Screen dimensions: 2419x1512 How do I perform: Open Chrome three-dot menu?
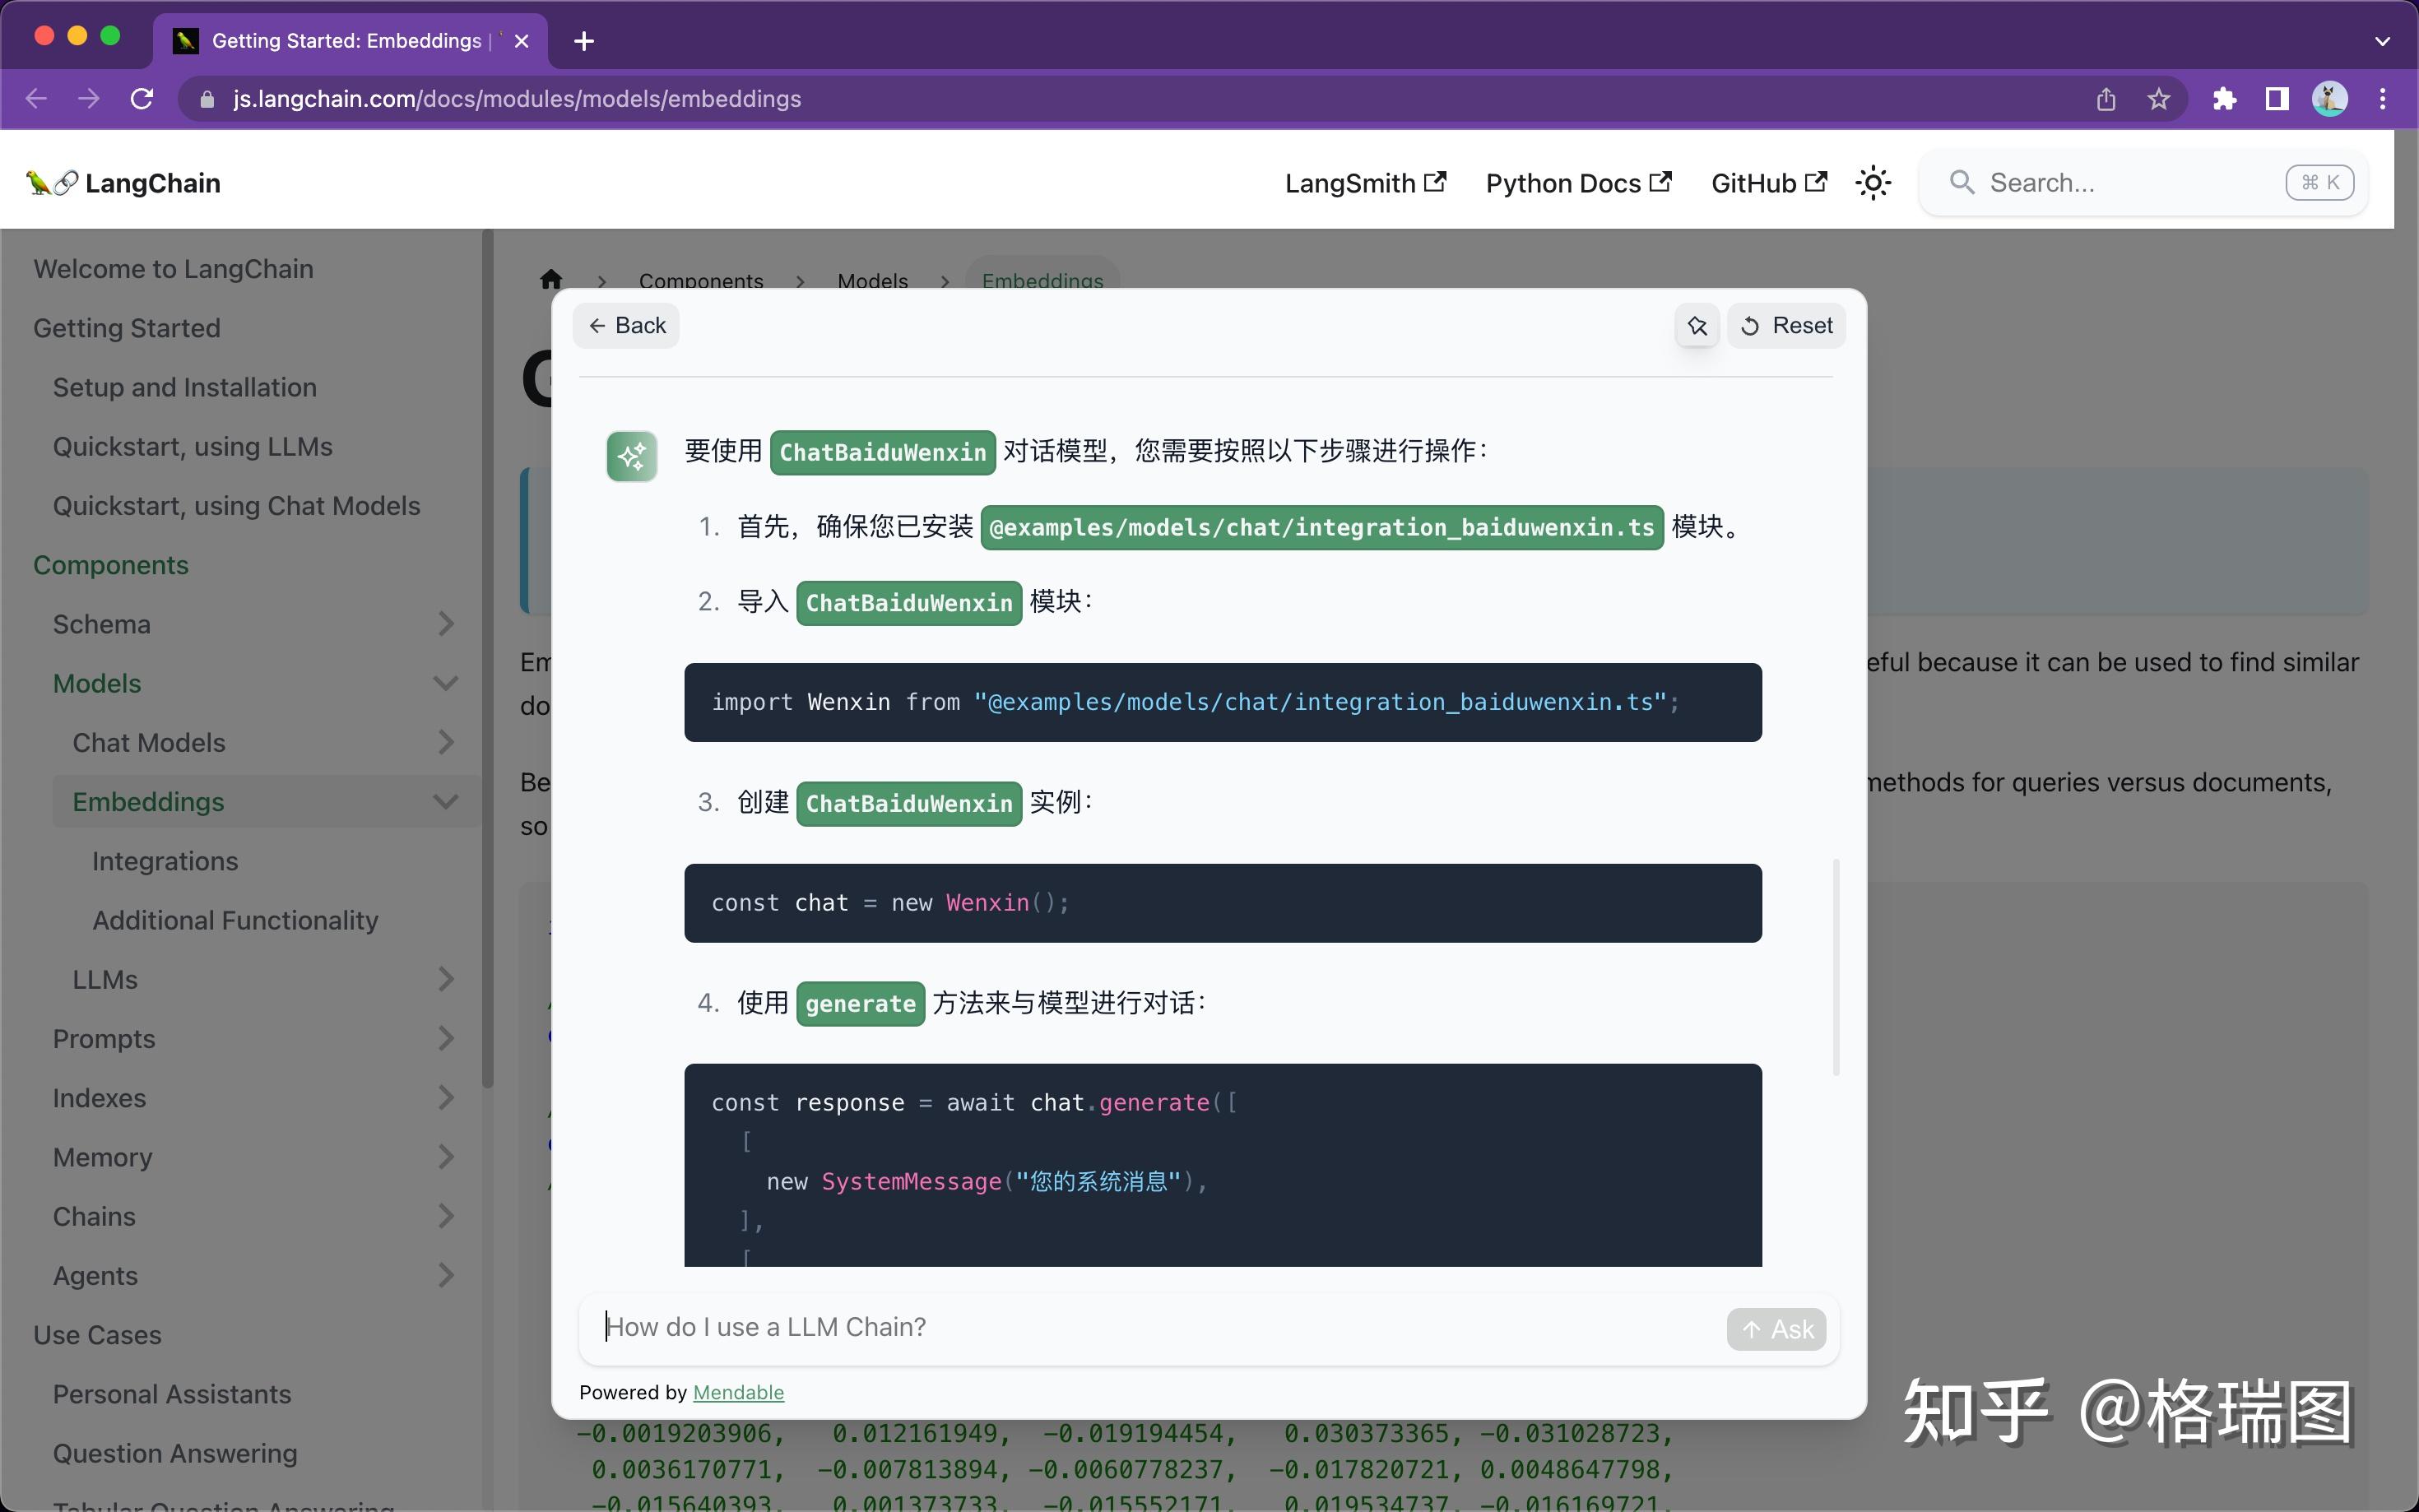(2383, 99)
